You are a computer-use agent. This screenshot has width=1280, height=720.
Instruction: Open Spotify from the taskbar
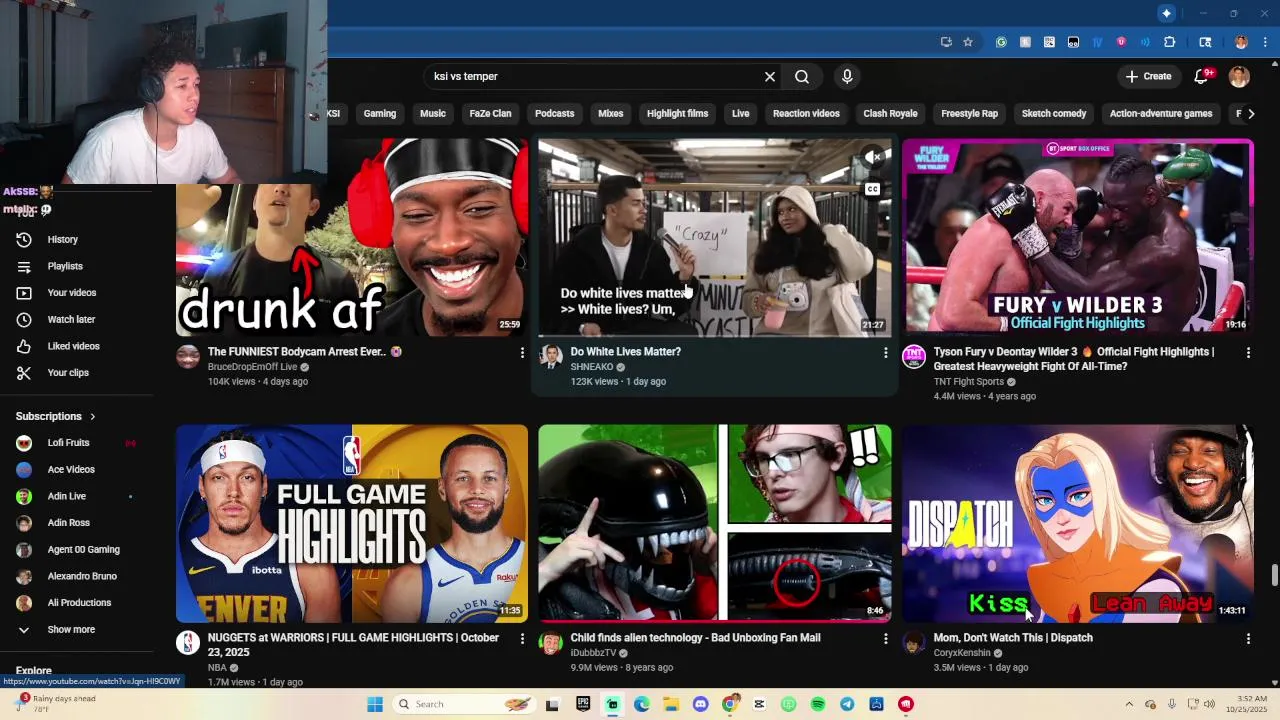point(818,704)
